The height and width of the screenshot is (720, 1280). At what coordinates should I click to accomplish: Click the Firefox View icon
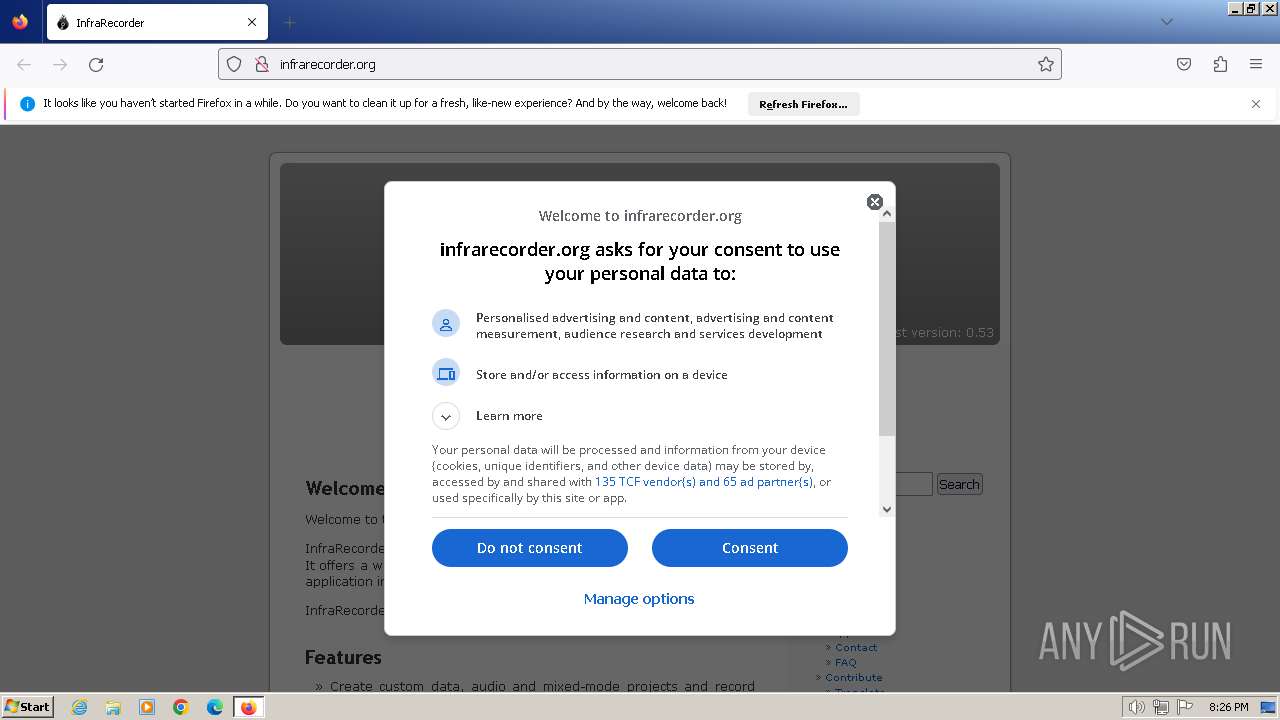20,22
